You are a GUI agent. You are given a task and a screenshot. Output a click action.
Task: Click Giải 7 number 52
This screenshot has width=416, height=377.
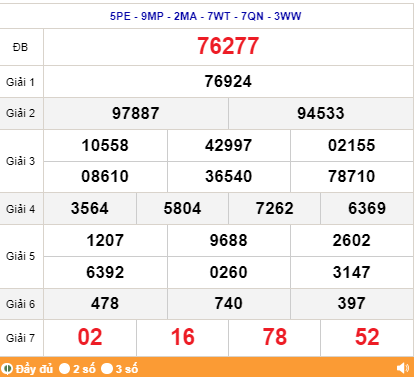coord(367,337)
